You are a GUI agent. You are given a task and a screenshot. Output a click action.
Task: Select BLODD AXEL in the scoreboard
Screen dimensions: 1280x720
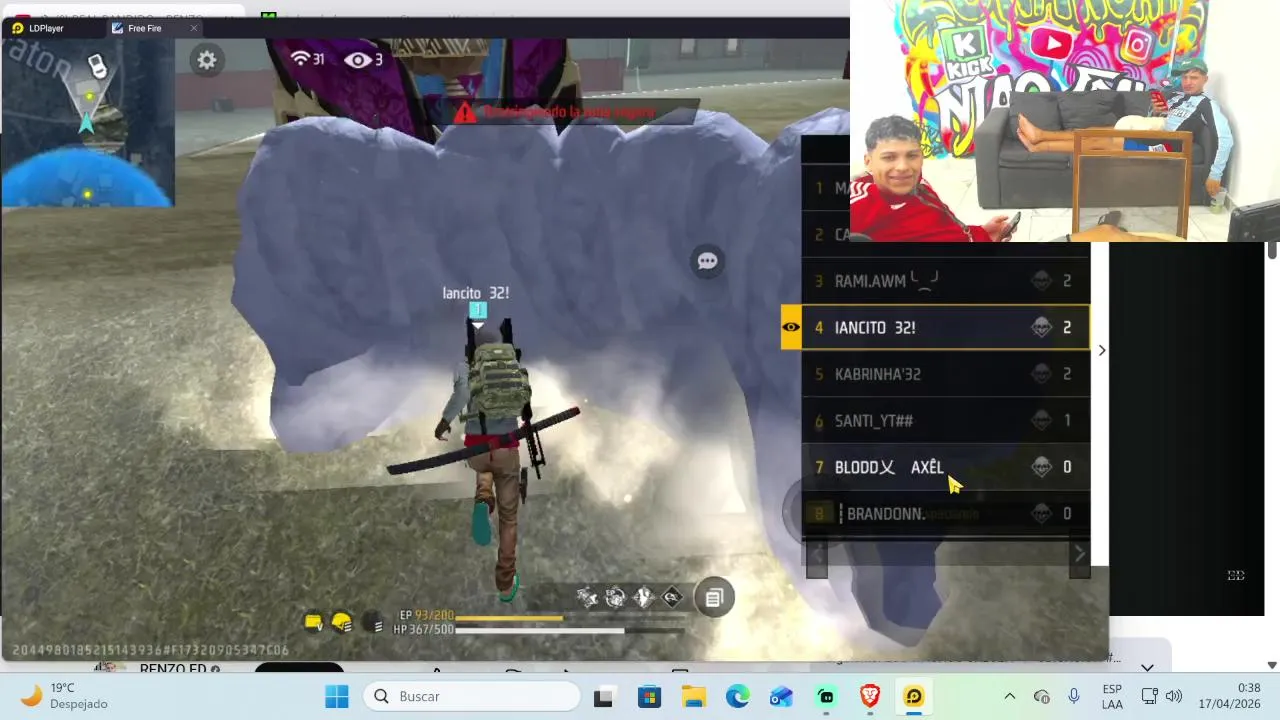tap(945, 467)
